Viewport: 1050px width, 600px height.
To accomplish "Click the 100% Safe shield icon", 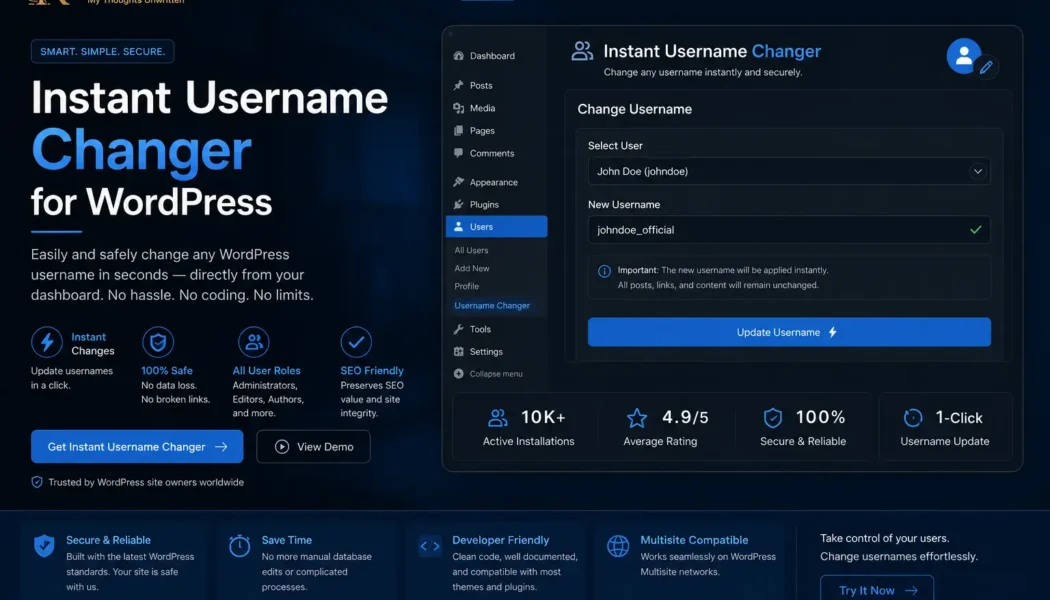I will [158, 342].
